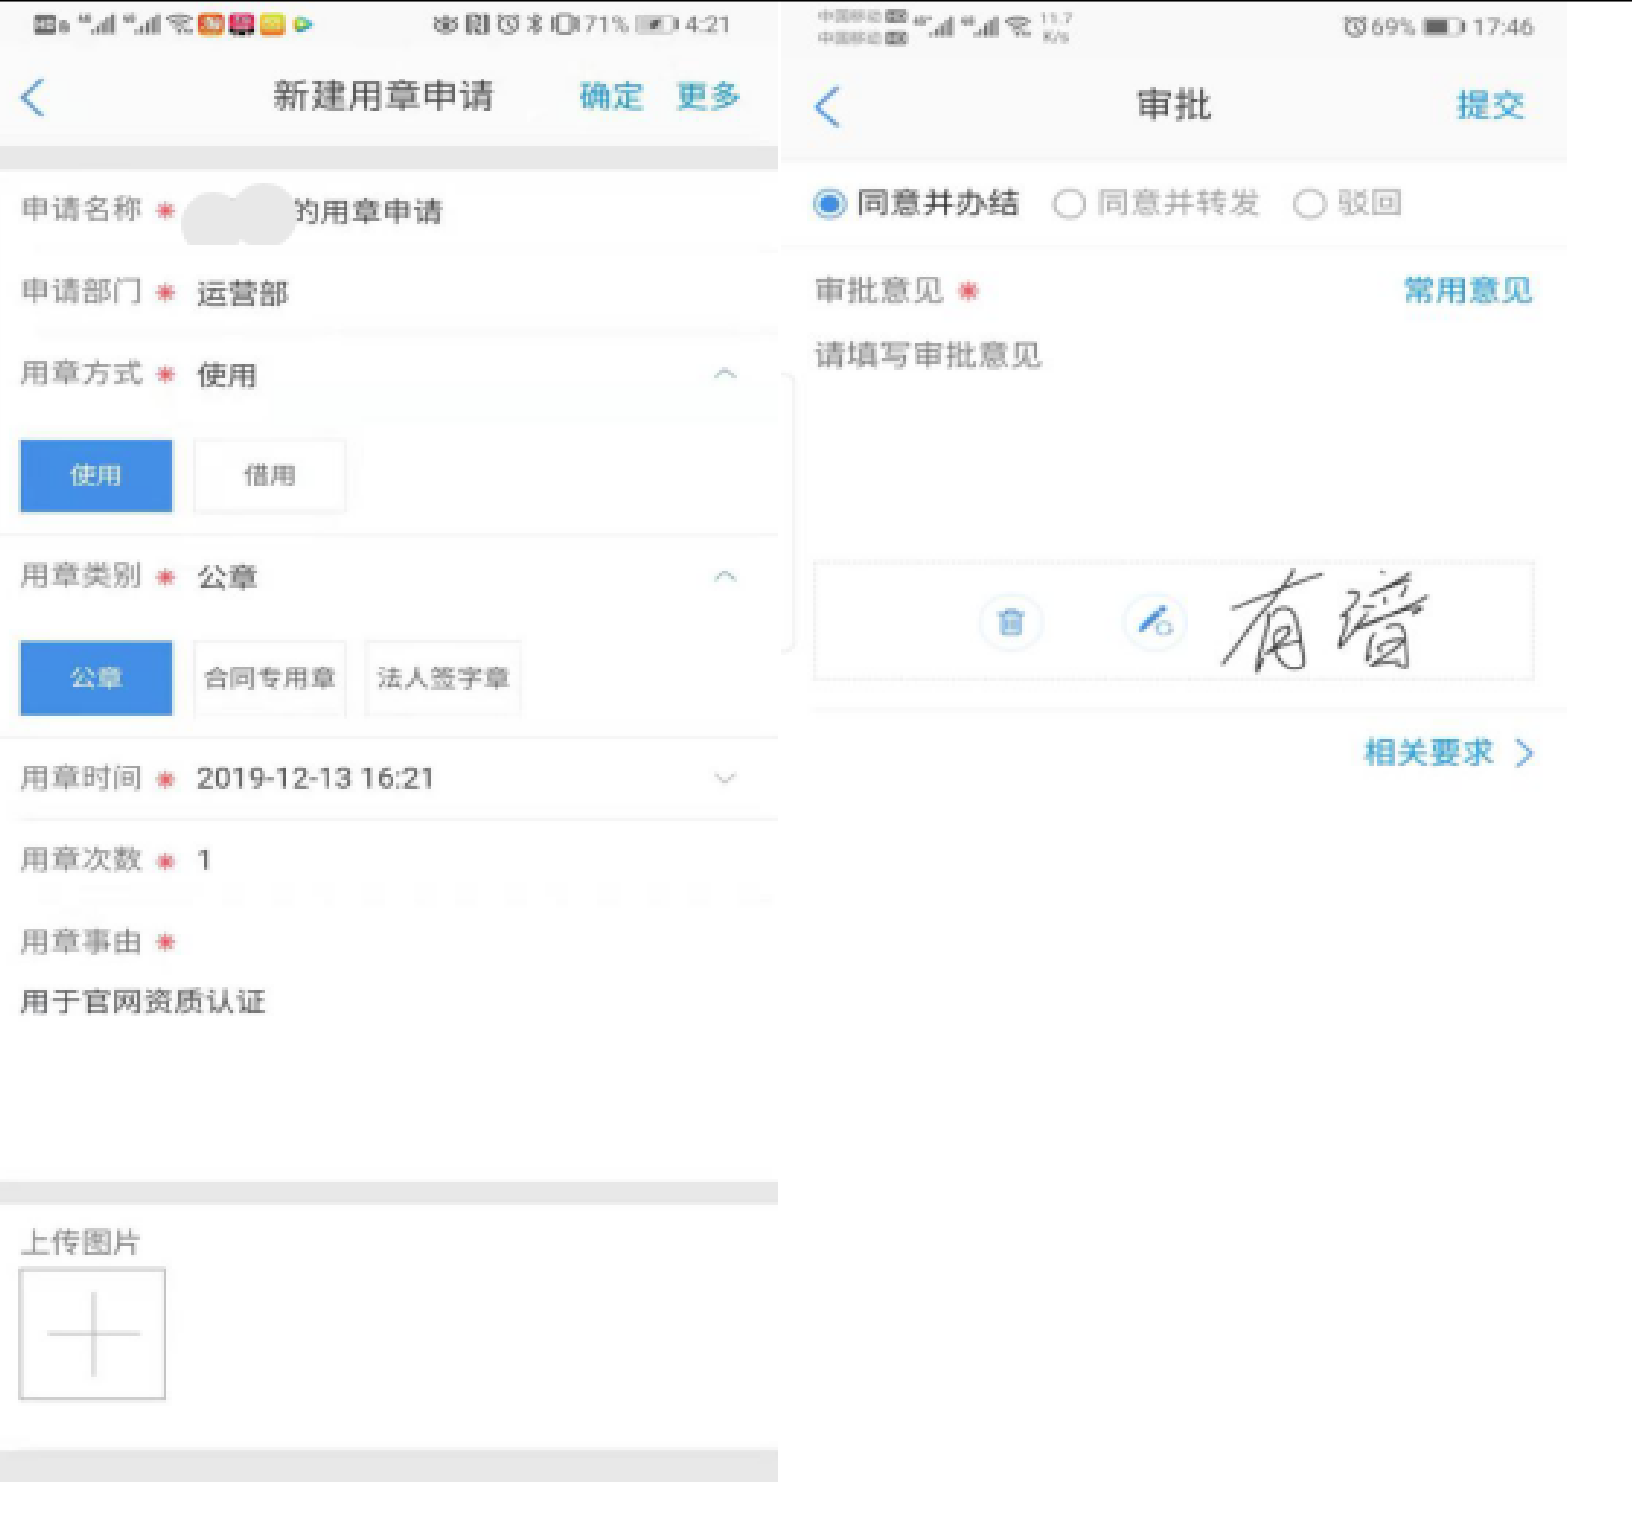Select 同意并办结 radio option
Viewport: 1632px width, 1522px height.
(x=830, y=204)
